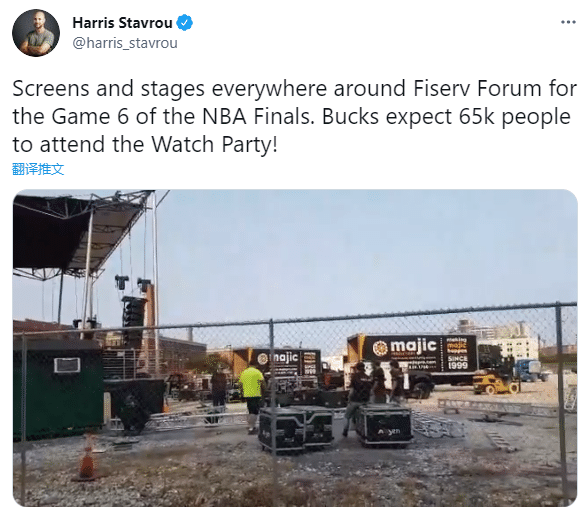Click the worker in yellow shirt

pyautogui.click(x=252, y=396)
